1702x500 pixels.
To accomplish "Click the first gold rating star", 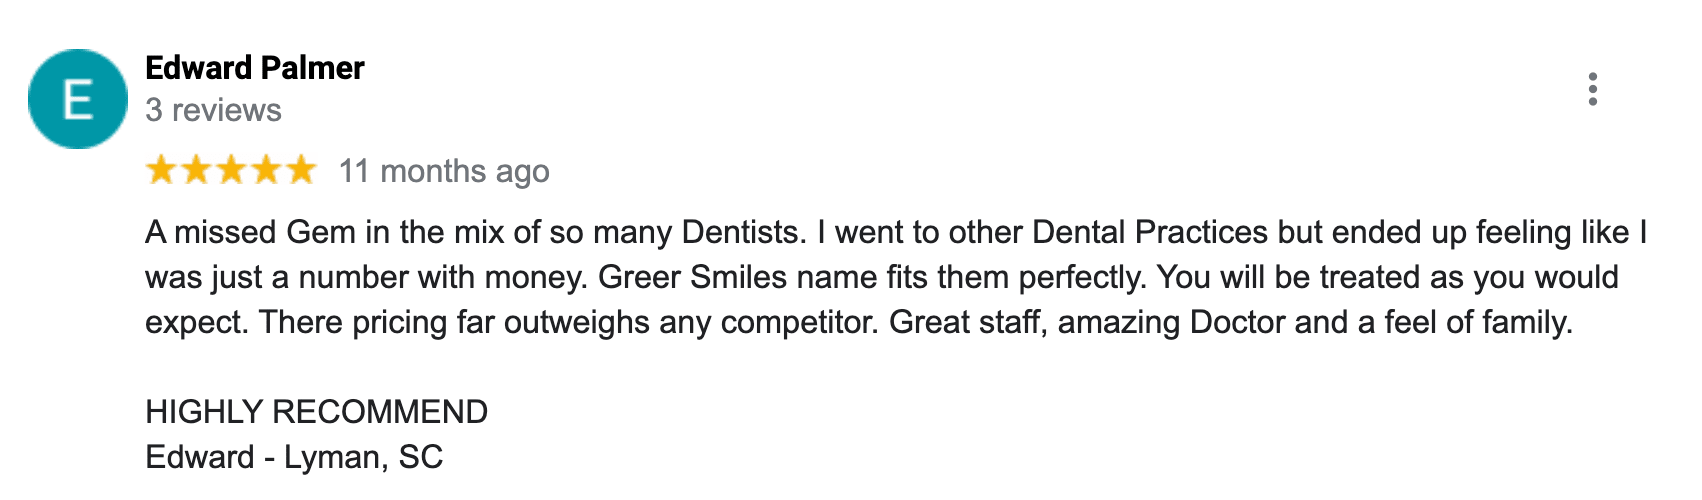I will pos(162,171).
